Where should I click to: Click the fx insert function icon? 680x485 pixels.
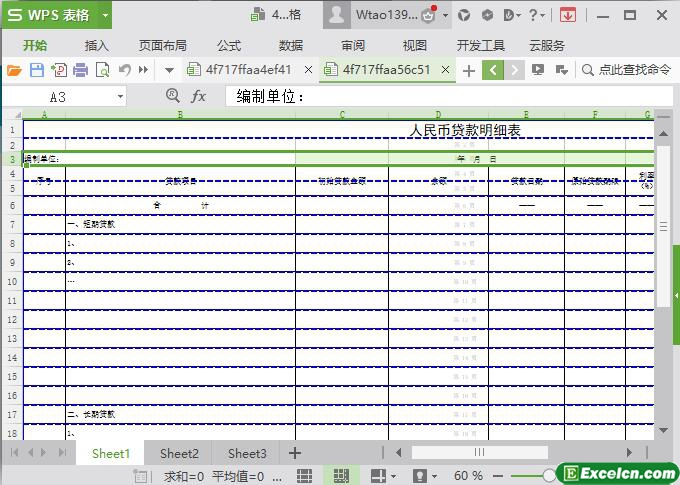pos(199,96)
